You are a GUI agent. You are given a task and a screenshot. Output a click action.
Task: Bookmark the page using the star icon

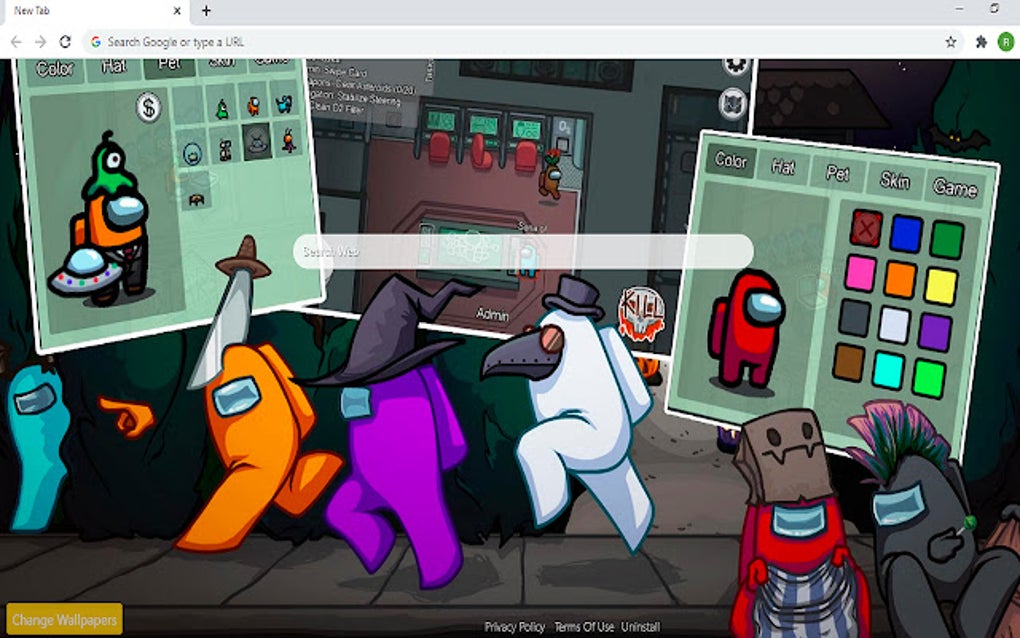pos(951,42)
